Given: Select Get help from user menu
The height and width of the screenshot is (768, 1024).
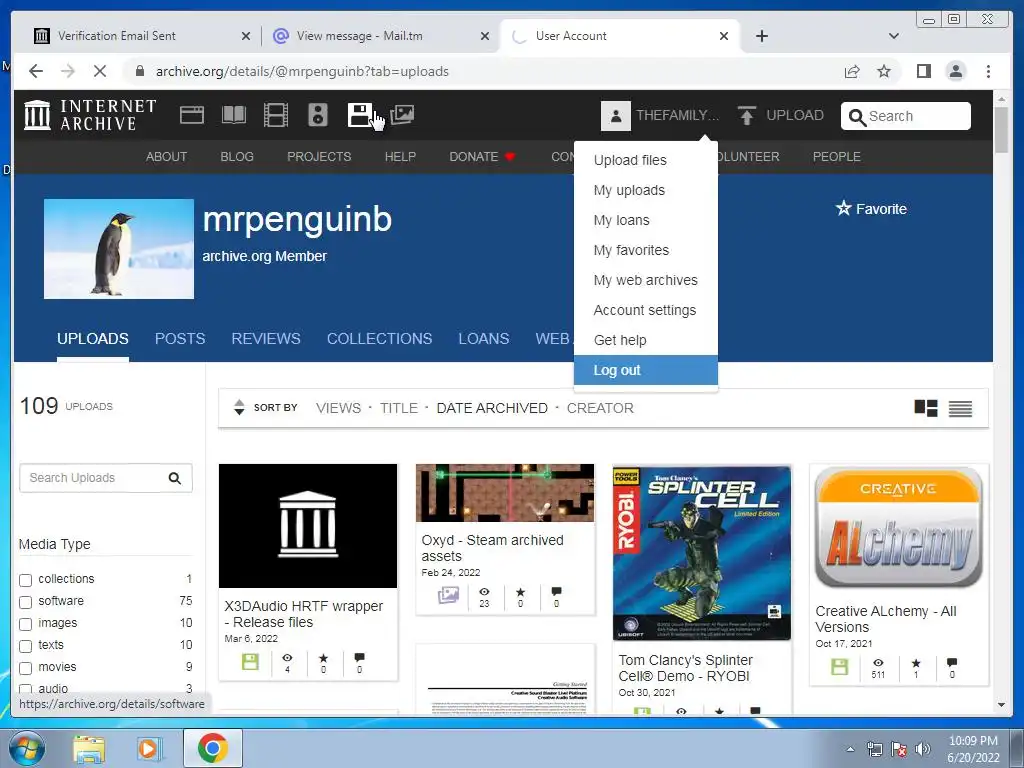Looking at the screenshot, I should click(646, 340).
